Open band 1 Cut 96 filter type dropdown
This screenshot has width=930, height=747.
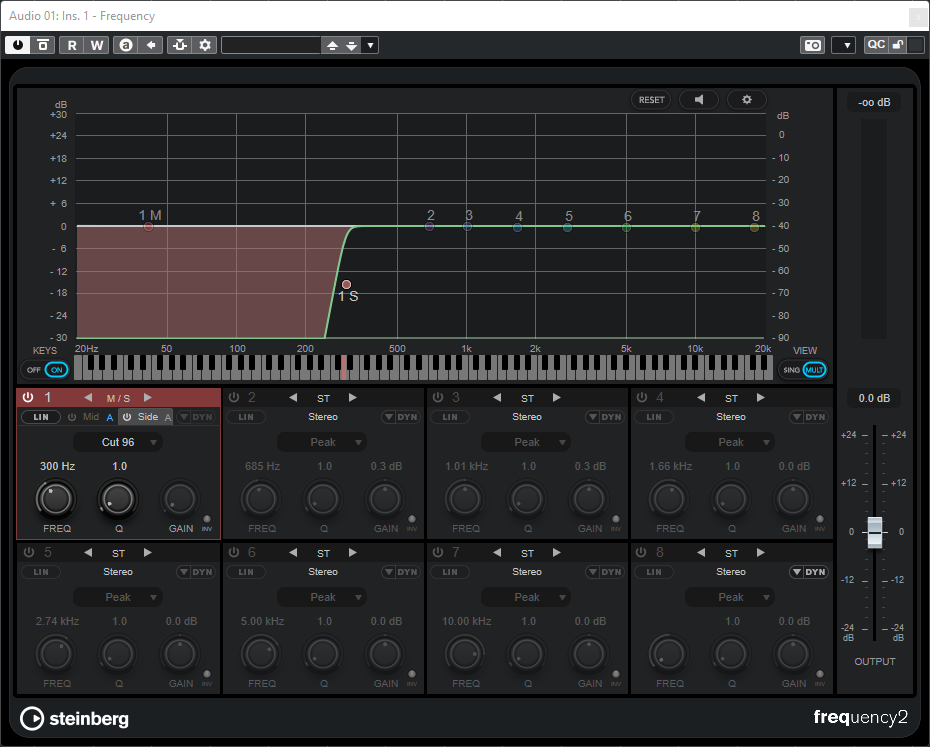pyautogui.click(x=118, y=442)
